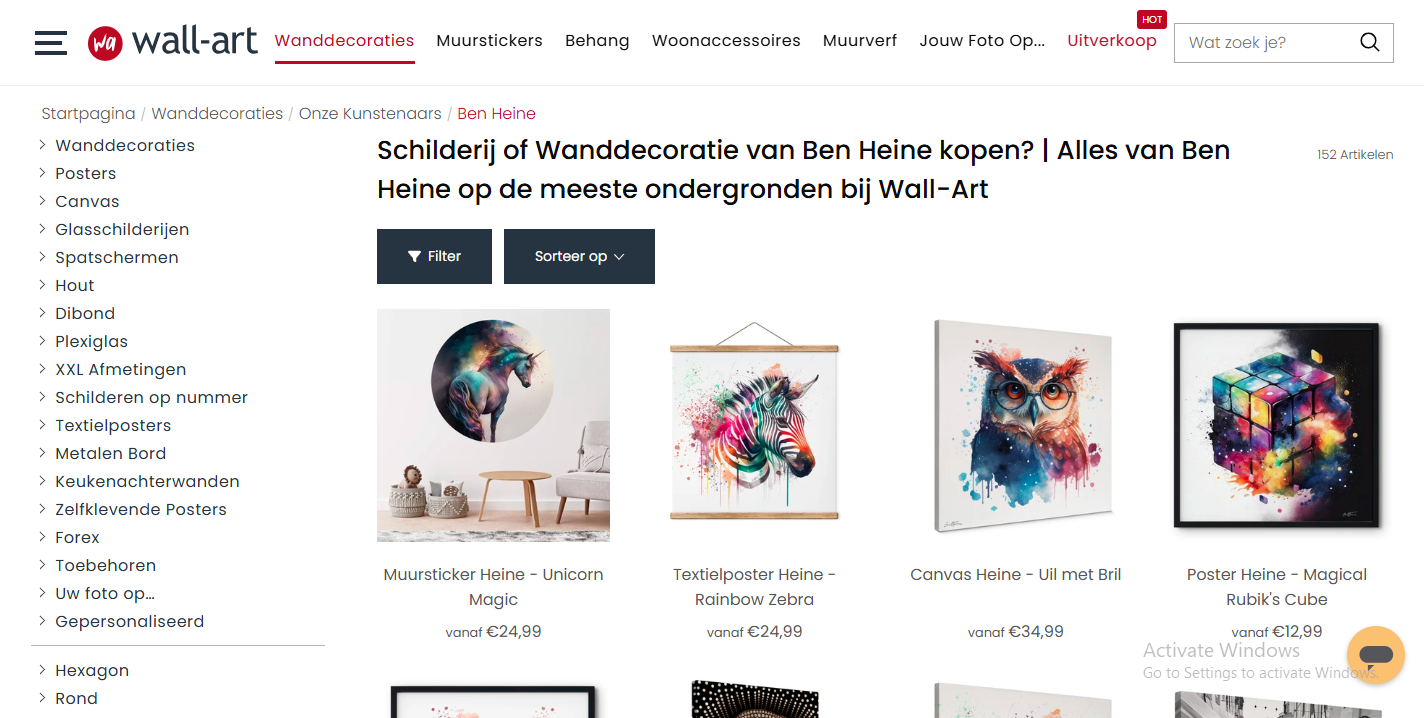The width and height of the screenshot is (1424, 718).
Task: Click the funnel icon in Filter button
Action: [414, 257]
